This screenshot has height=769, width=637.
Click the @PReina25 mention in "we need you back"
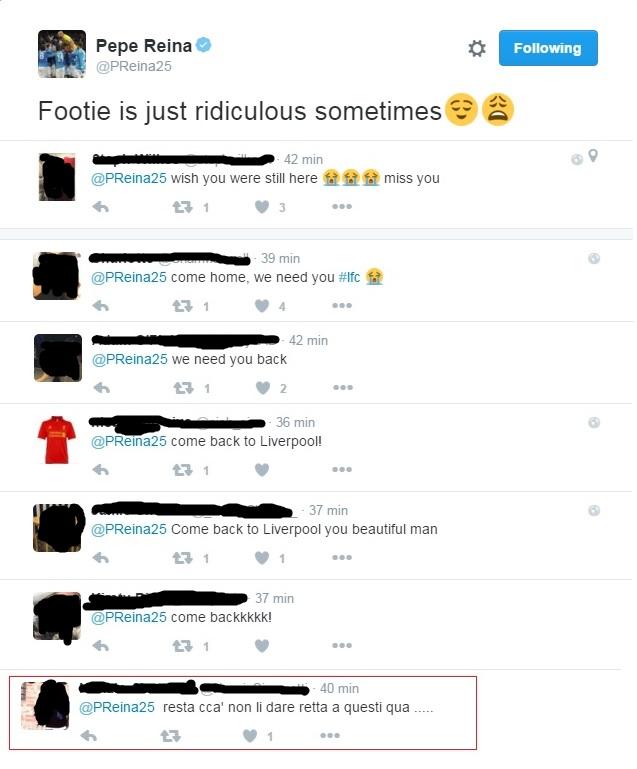tap(129, 359)
